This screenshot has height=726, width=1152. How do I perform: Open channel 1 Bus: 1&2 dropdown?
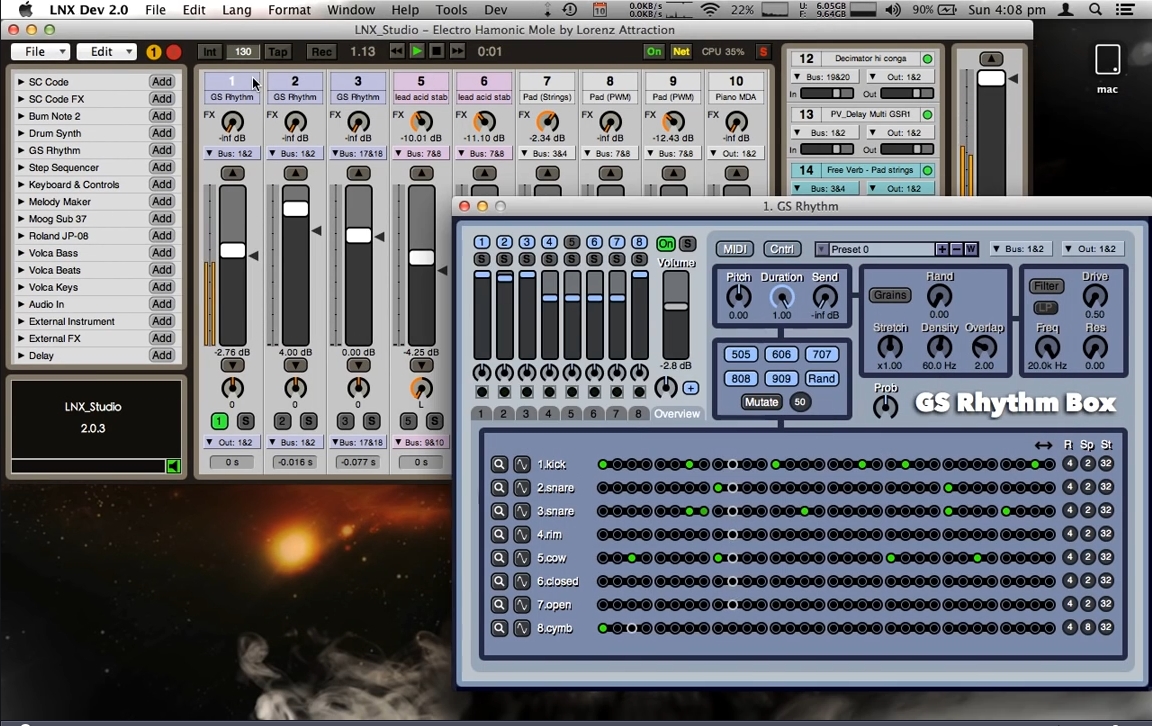coord(232,154)
